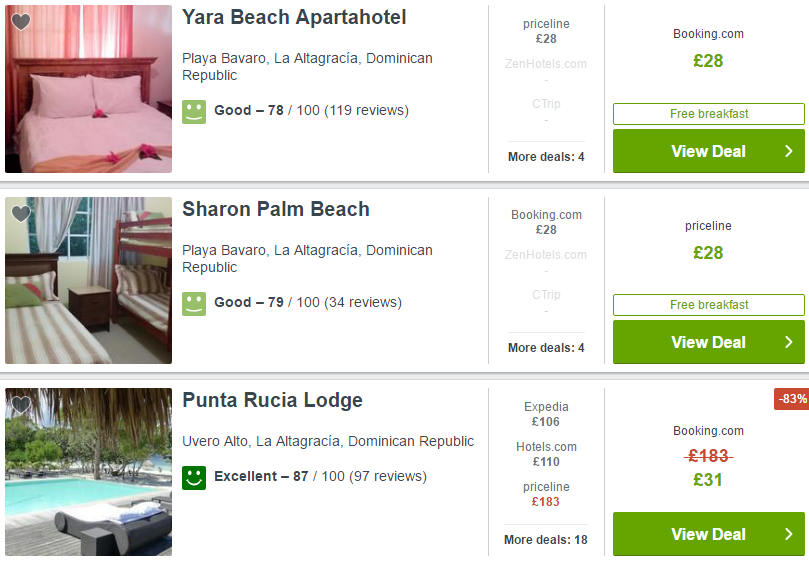Image resolution: width=809 pixels, height=561 pixels.
Task: Open Sharon Palm Beach bunk bed photo
Action: 88,280
